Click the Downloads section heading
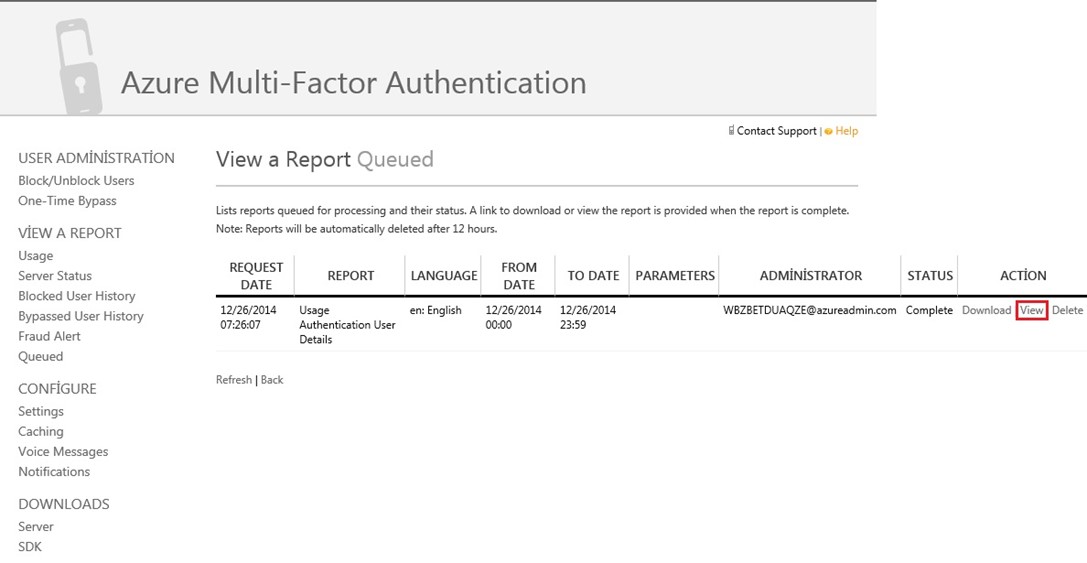 [x=64, y=504]
